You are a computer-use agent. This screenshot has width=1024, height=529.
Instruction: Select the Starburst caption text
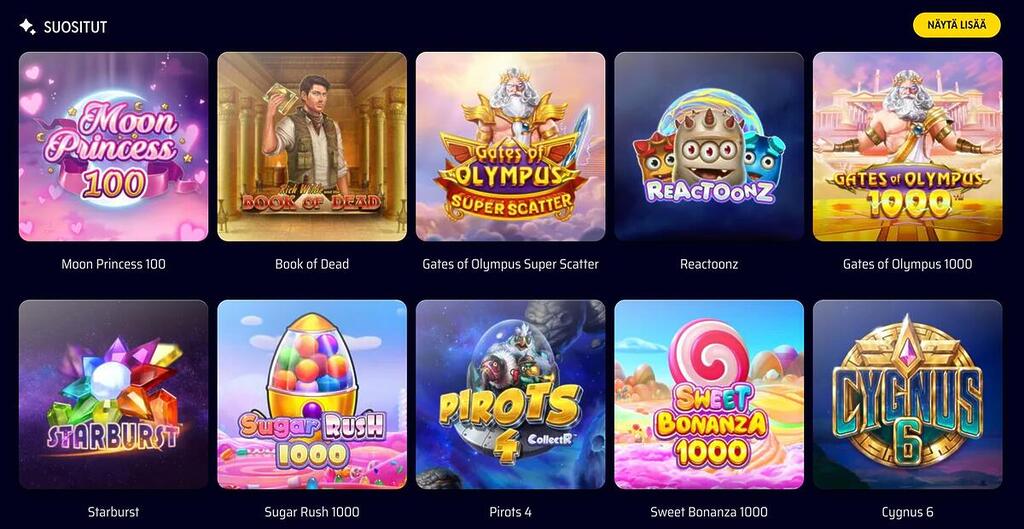point(114,512)
